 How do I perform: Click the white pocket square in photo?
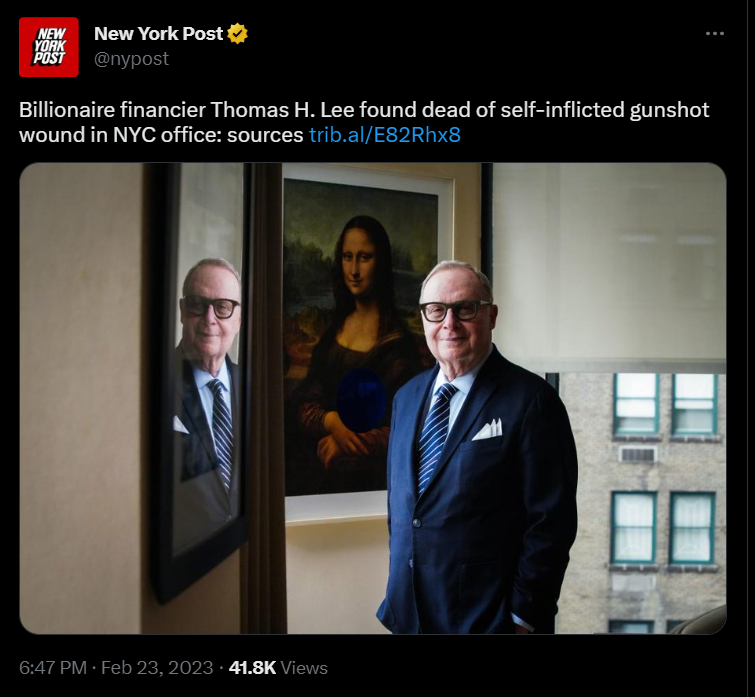point(487,430)
